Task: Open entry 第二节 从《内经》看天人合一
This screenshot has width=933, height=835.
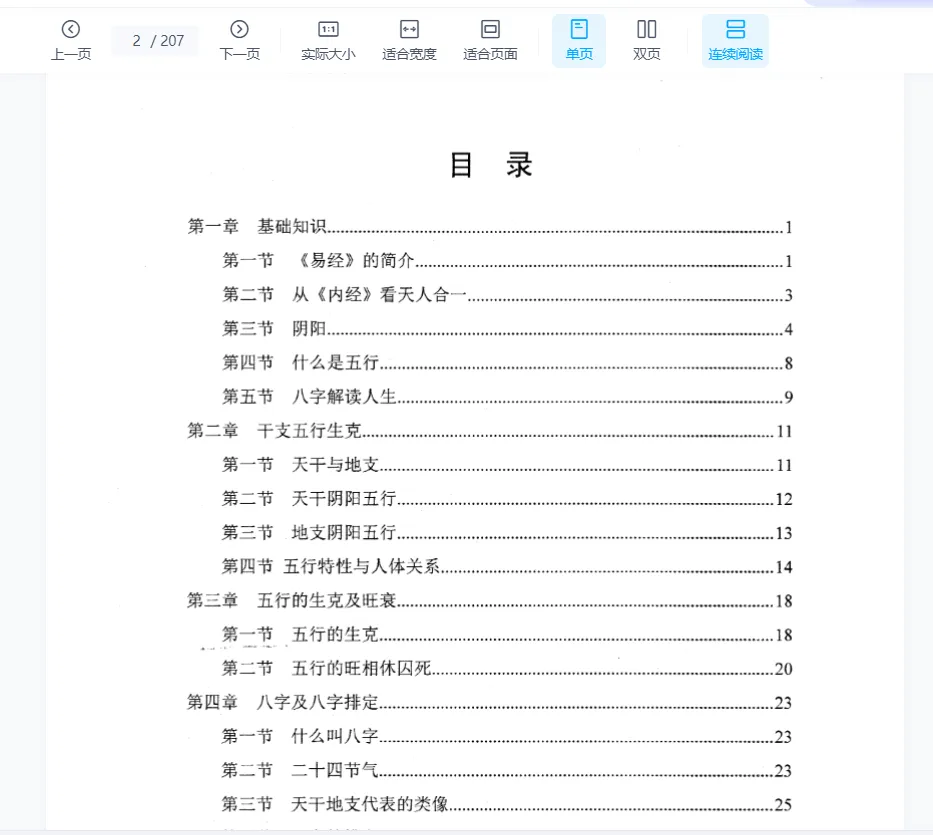Action: [507, 295]
